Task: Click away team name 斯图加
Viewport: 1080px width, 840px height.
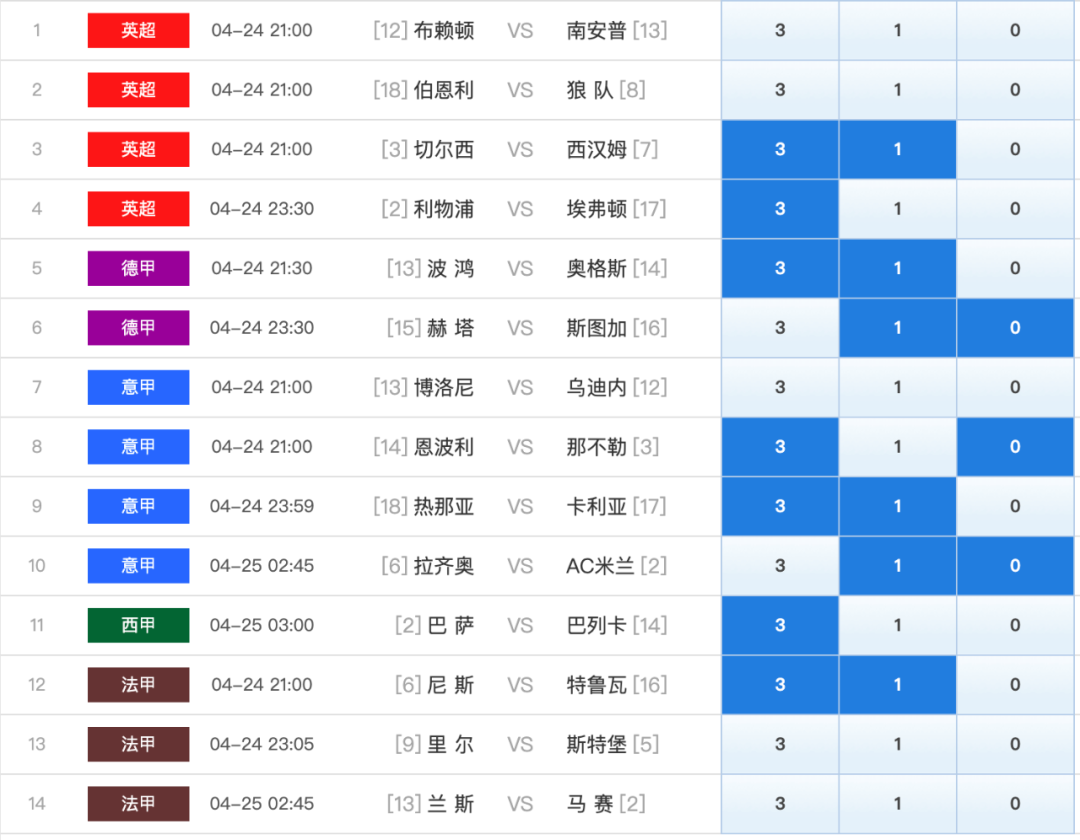Action: tap(596, 328)
